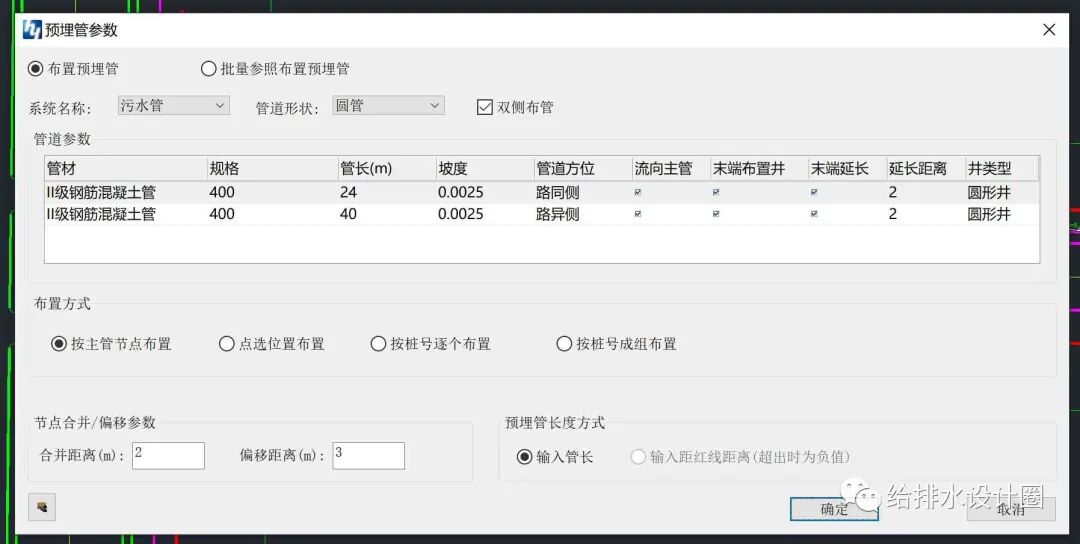Click the 路同侧 cell
The image size is (1080, 544).
point(583,193)
